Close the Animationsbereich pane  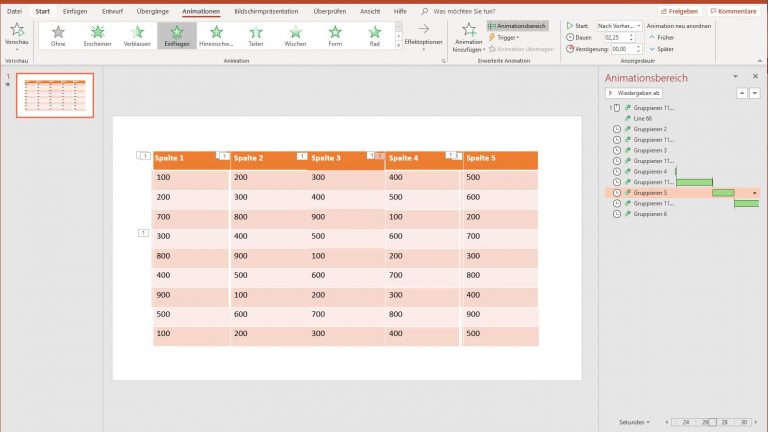click(755, 76)
